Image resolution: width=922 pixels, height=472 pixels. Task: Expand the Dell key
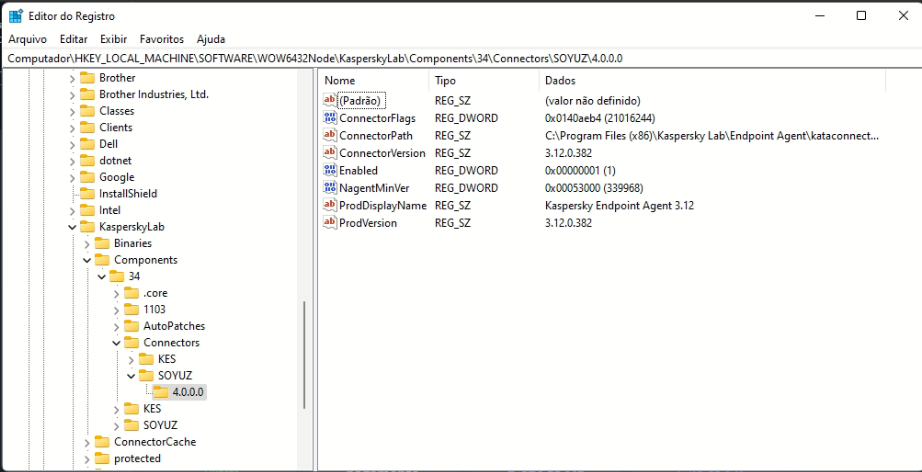pos(72,144)
